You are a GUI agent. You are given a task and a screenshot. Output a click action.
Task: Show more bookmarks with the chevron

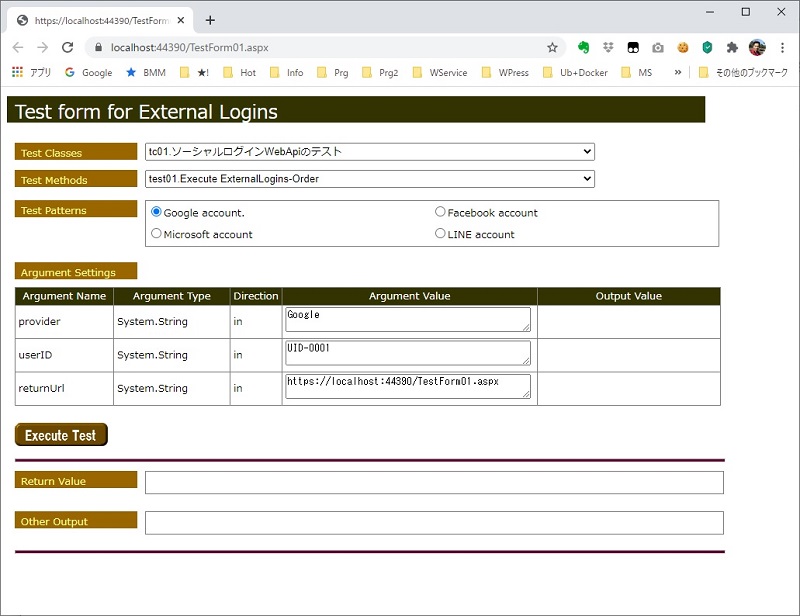(678, 72)
